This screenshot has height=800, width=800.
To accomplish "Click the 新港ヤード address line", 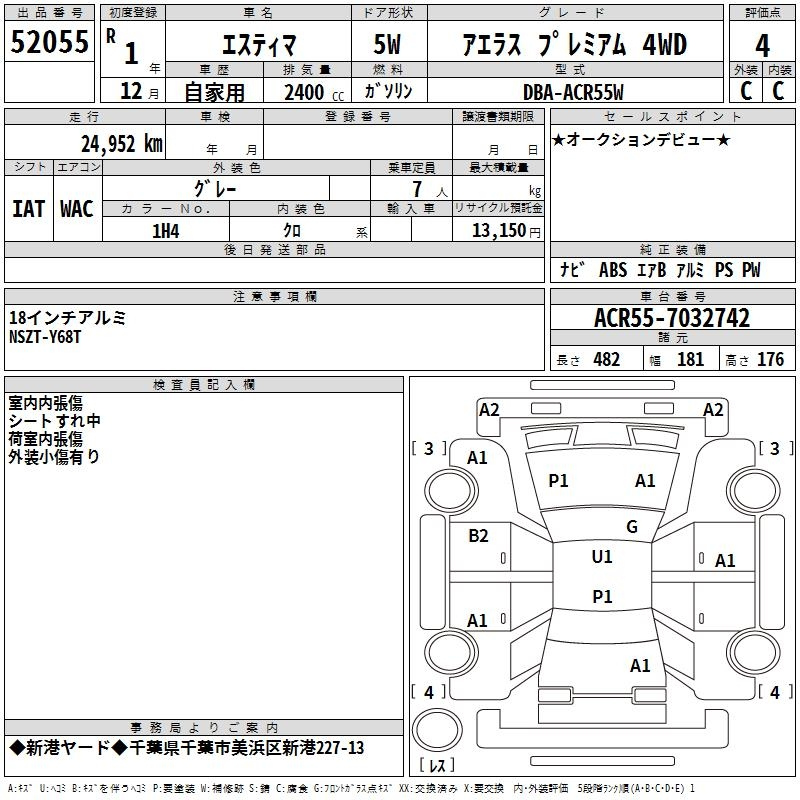I will [x=187, y=748].
